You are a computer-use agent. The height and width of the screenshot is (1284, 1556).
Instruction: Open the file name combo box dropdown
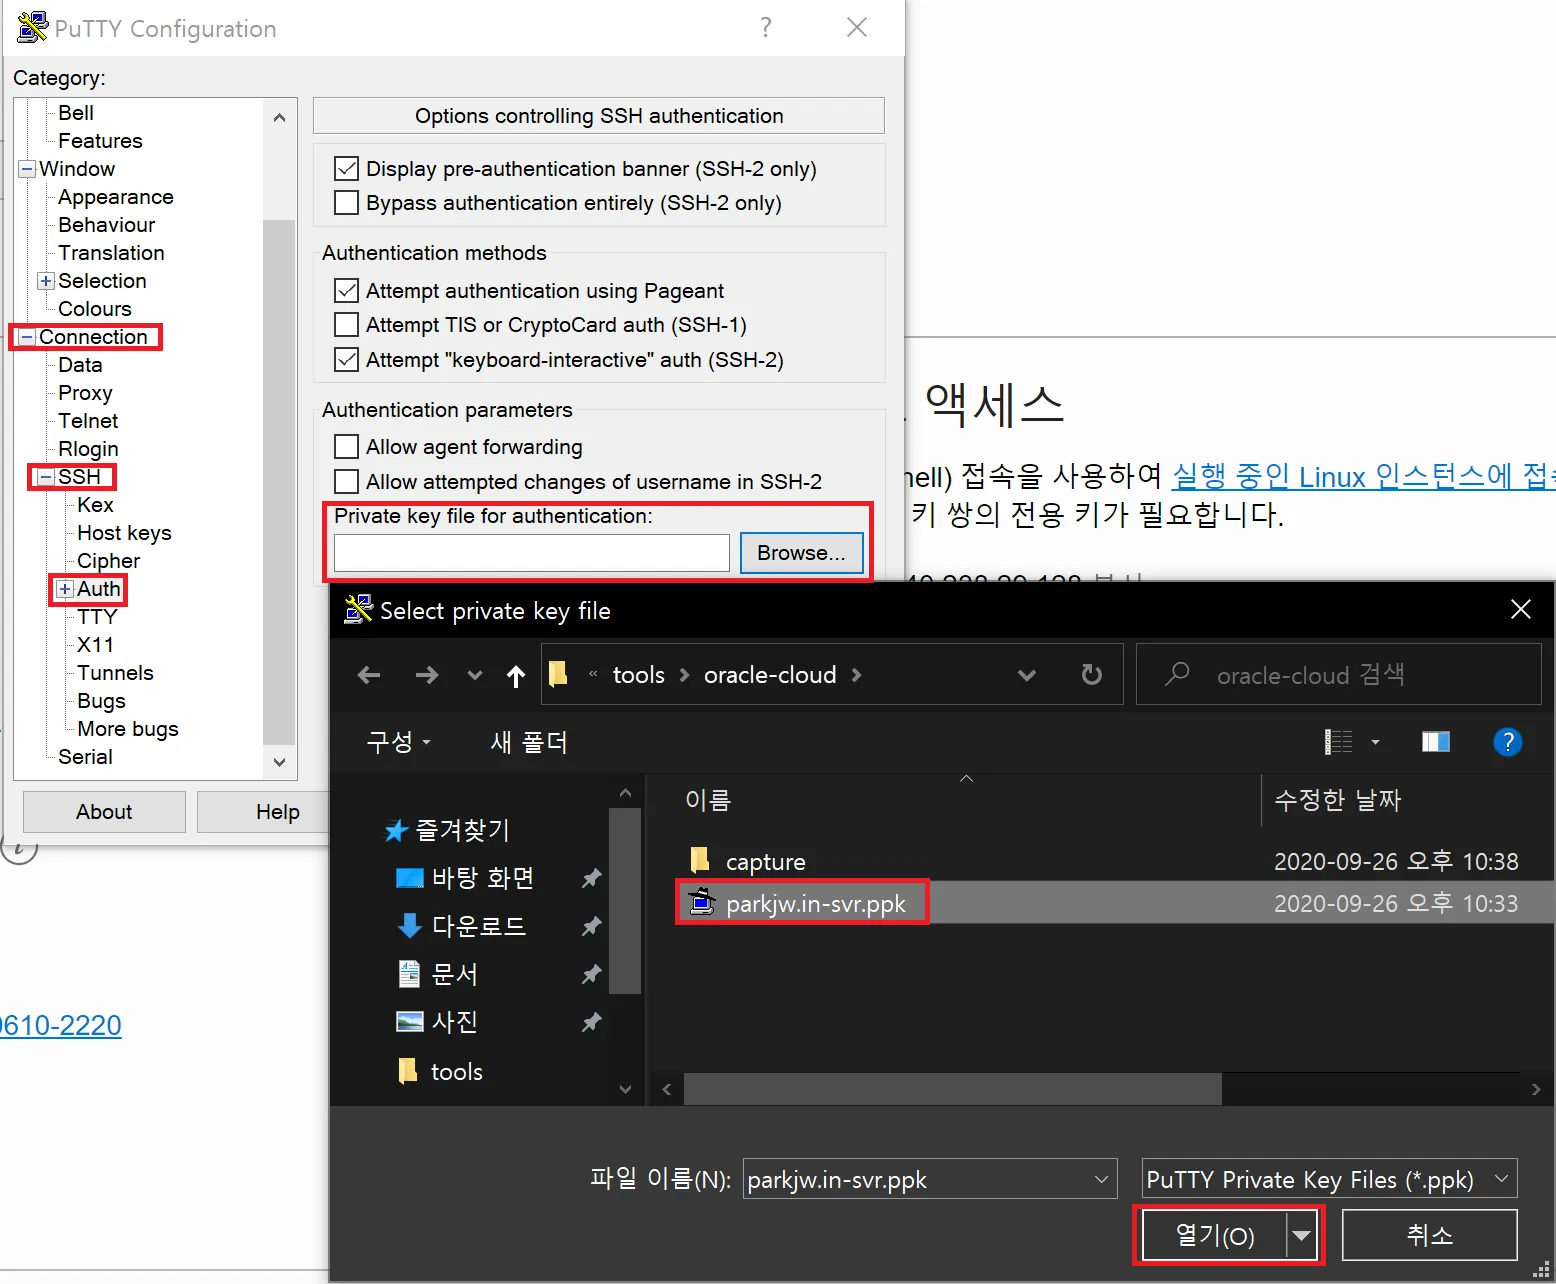click(x=1101, y=1179)
